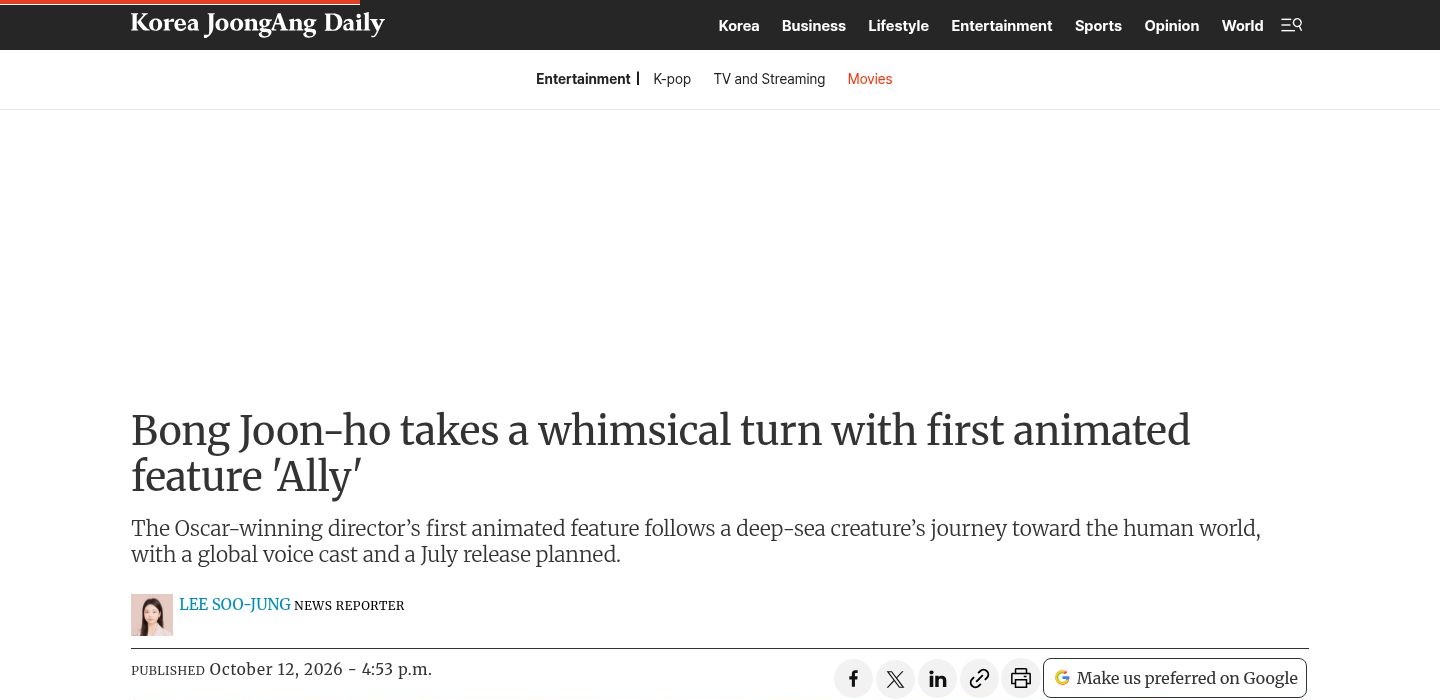This screenshot has width=1440, height=700.
Task: Copy the article link icon
Action: coord(979,679)
